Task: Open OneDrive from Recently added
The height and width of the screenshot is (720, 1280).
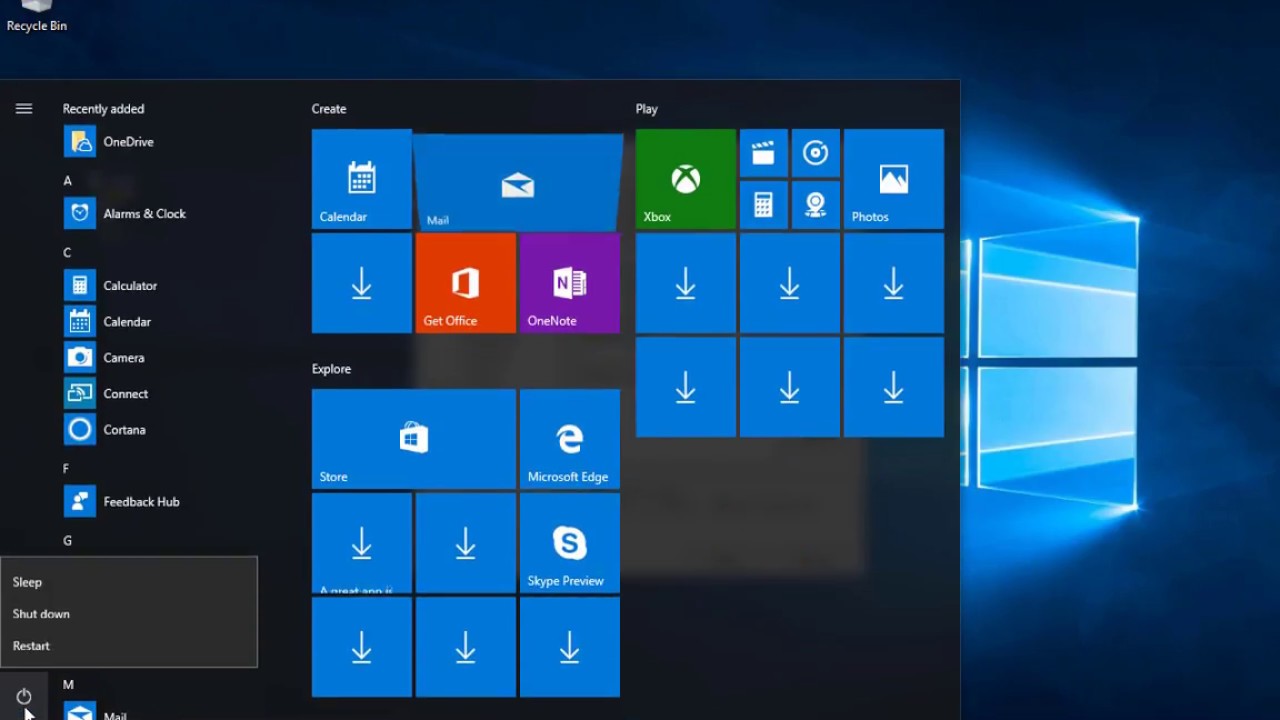Action: 160,142
